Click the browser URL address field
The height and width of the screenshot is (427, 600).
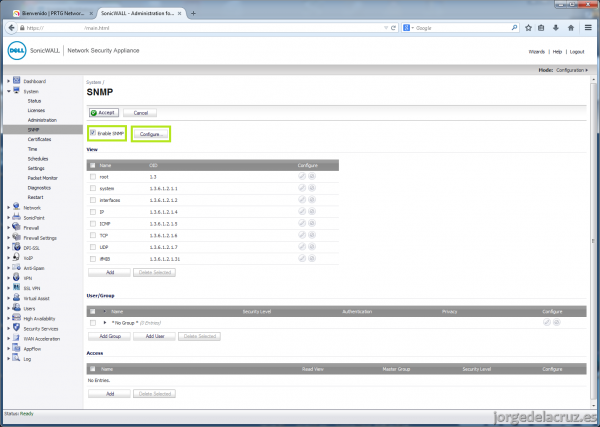point(203,28)
